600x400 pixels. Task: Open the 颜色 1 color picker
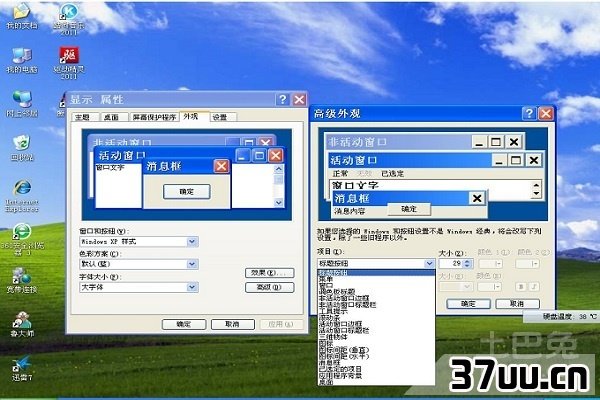pyautogui.click(x=491, y=264)
